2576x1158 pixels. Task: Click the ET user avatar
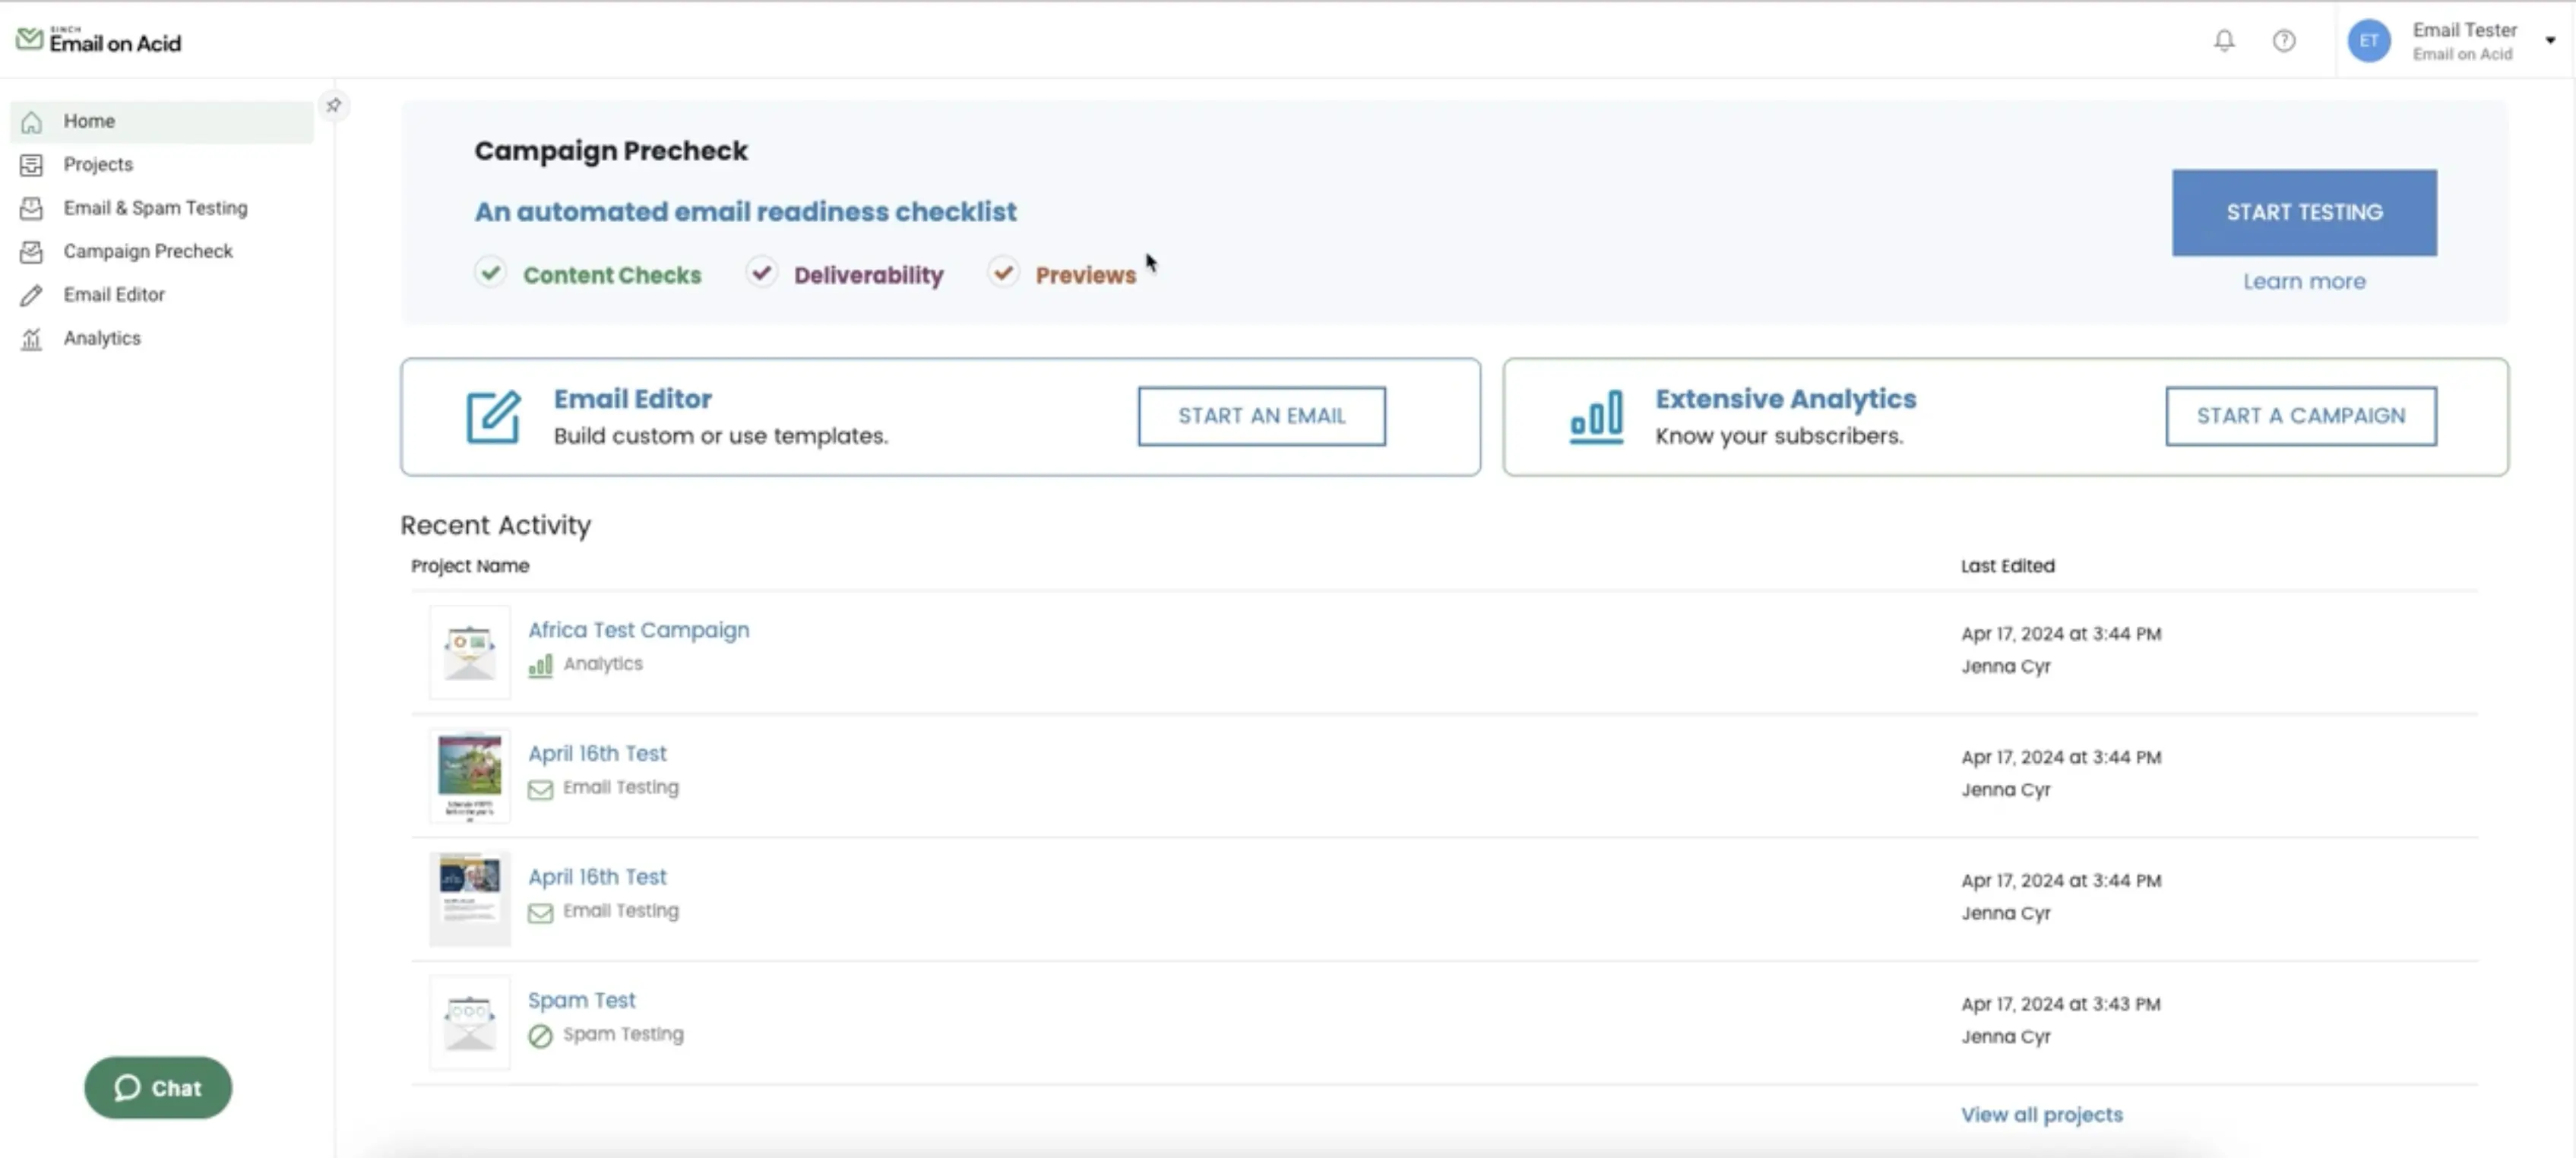2368,41
